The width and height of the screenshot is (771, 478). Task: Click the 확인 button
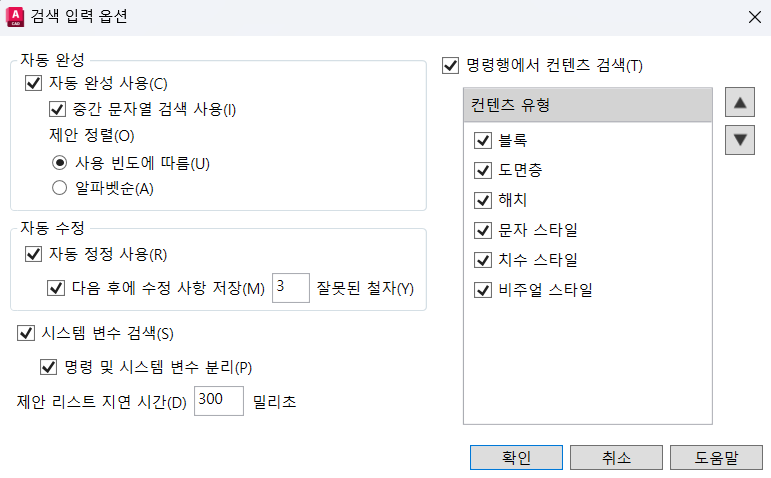coord(516,458)
